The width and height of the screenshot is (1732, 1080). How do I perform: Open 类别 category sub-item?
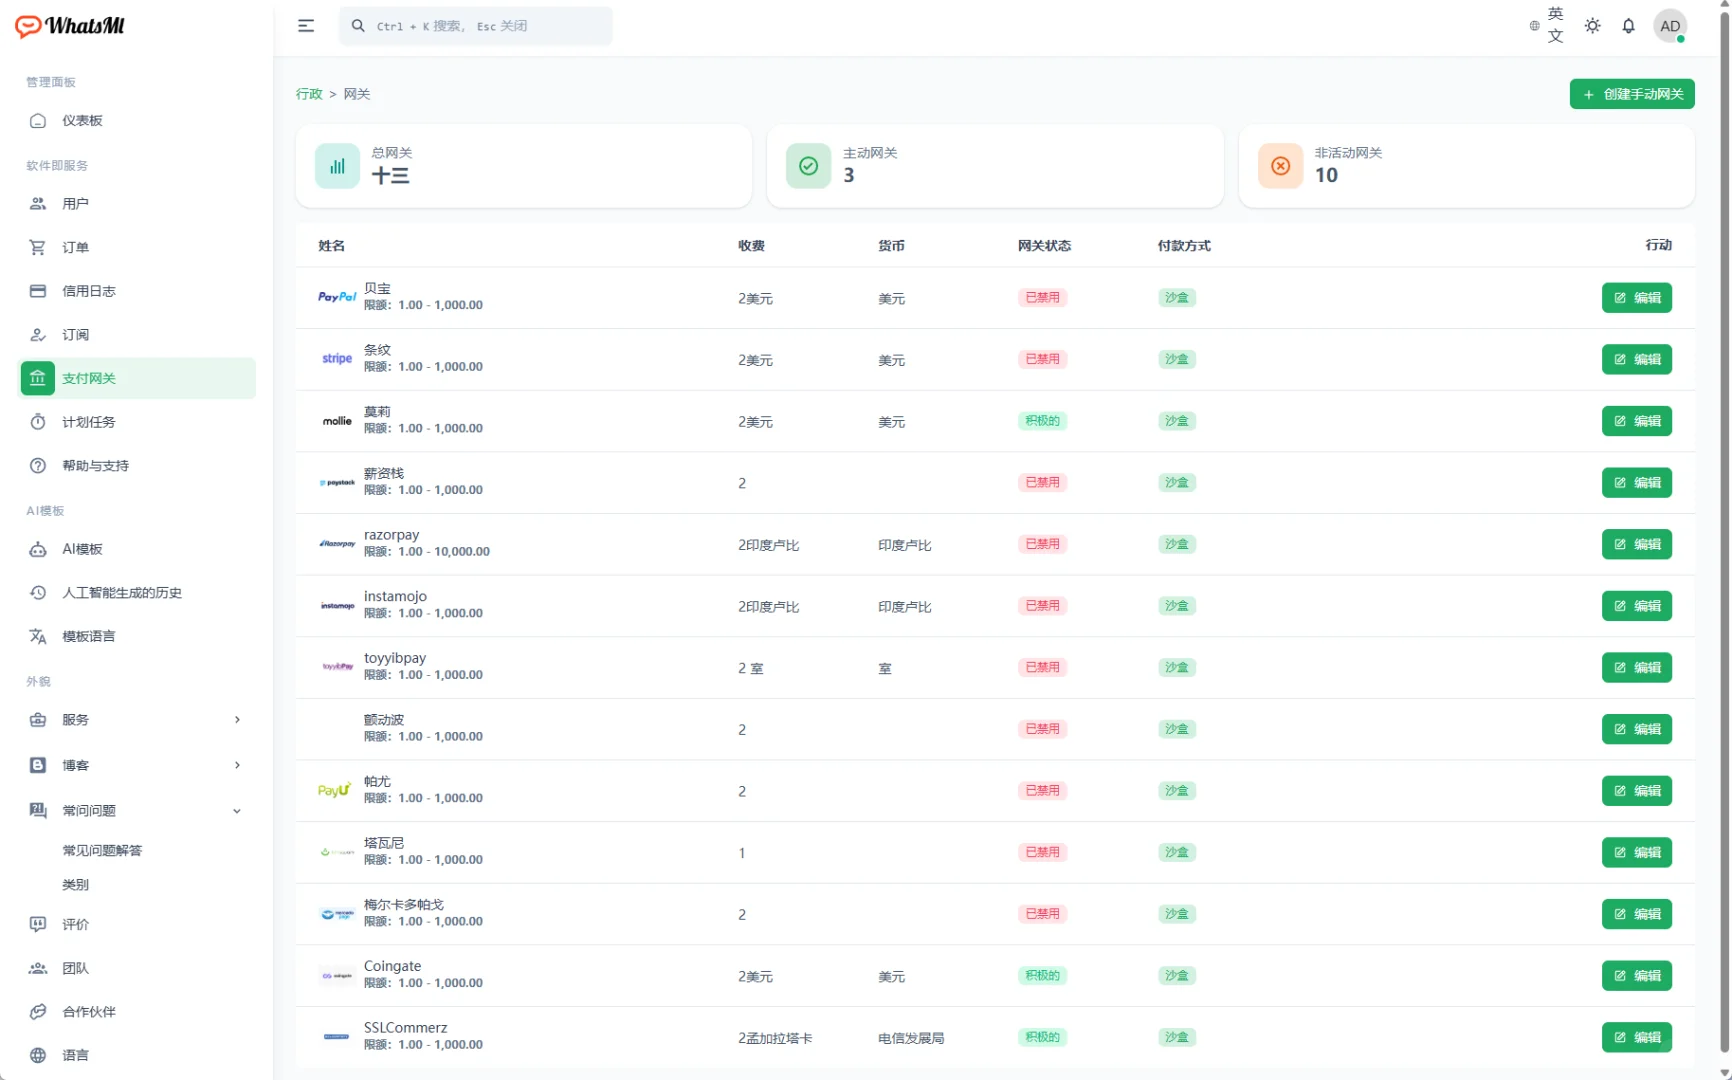coord(75,885)
